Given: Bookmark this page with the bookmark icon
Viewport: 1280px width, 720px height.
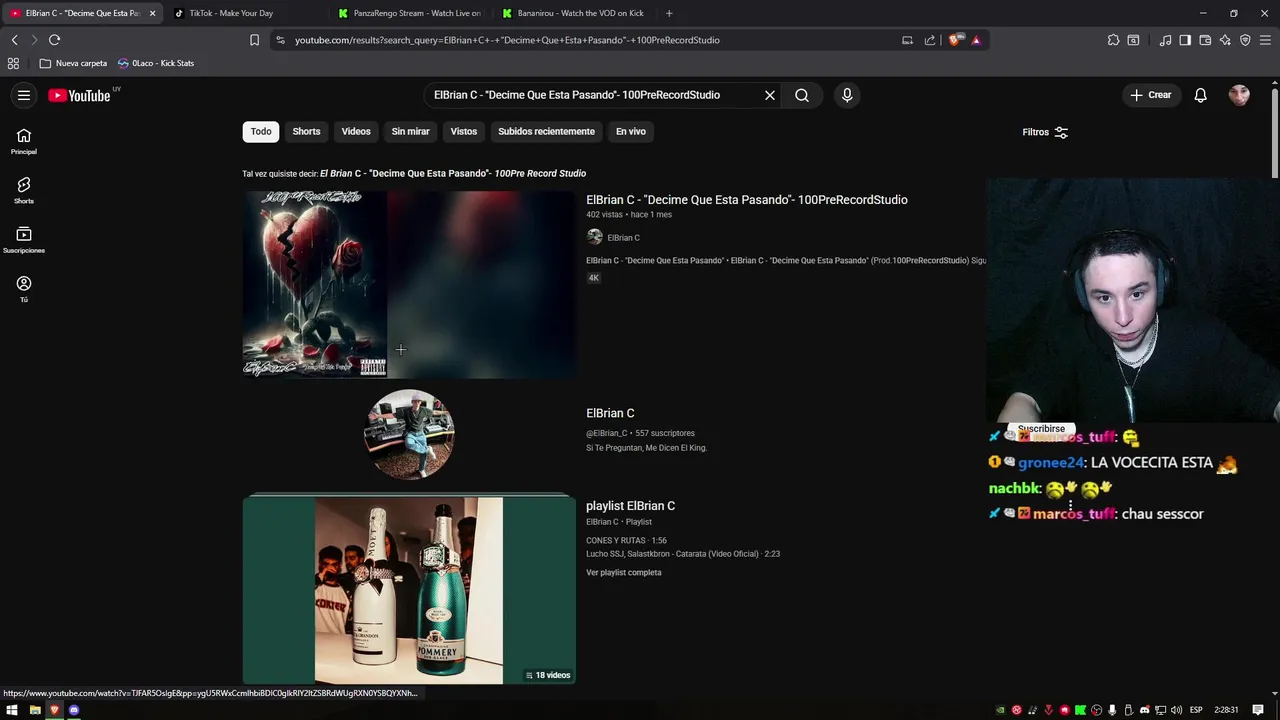Looking at the screenshot, I should (254, 40).
